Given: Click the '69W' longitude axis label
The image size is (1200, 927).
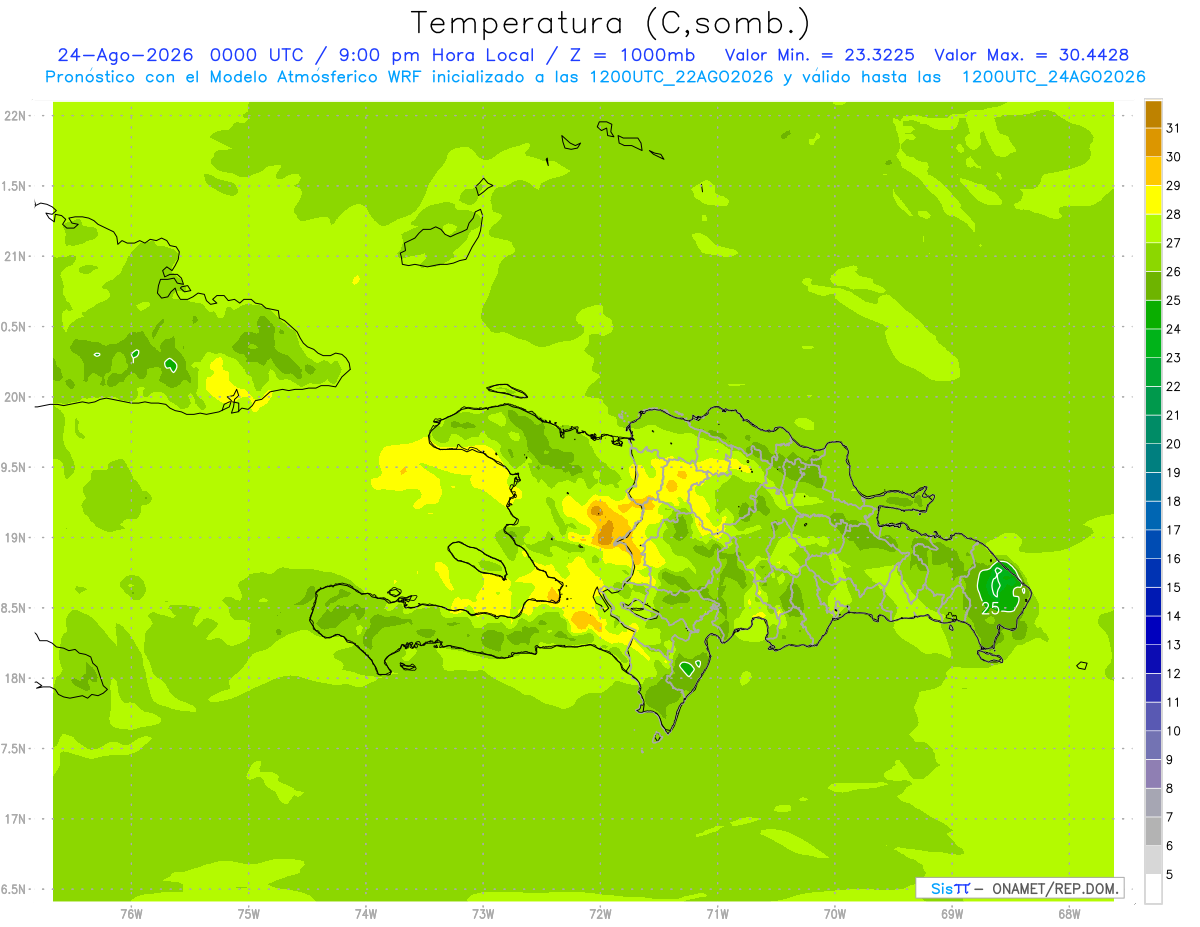Looking at the screenshot, I should (x=952, y=914).
